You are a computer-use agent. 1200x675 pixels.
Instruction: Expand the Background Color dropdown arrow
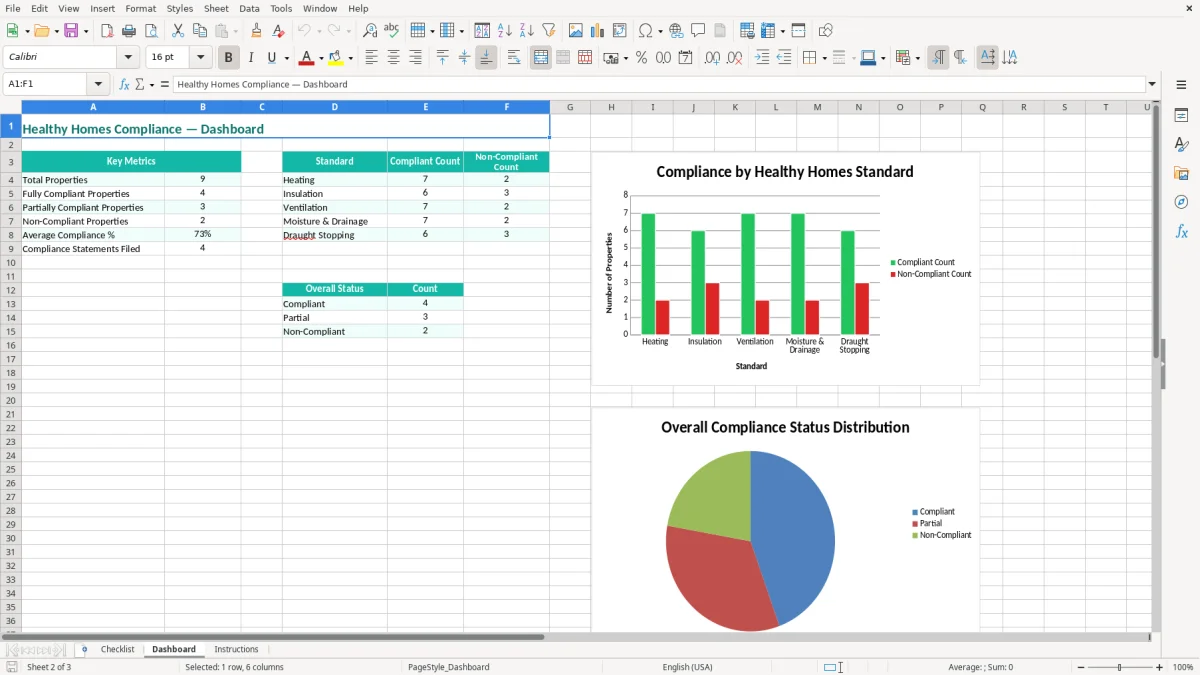pos(350,58)
